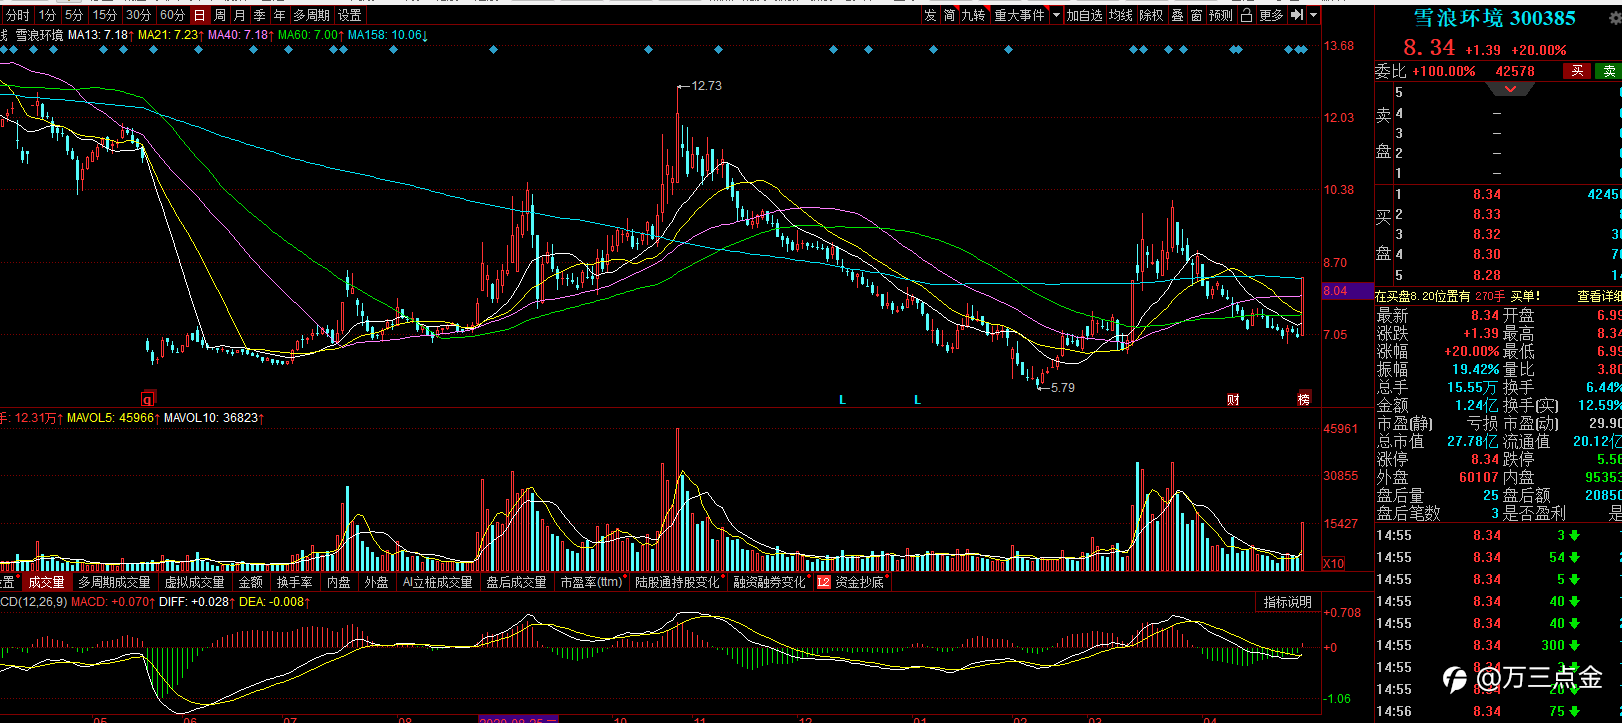Screen dimensions: 1622x723
Task: Click the lock icon in chart toolbar
Action: pyautogui.click(x=1246, y=15)
